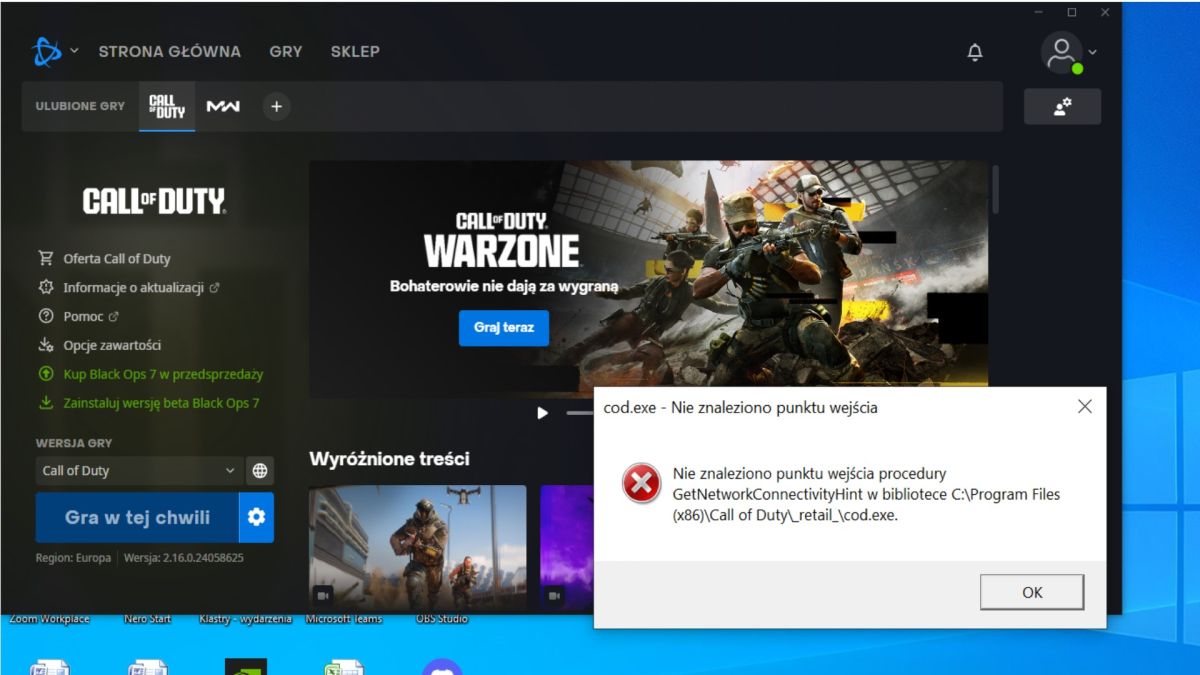This screenshot has height=675, width=1200.
Task: Open the notifications bell
Action: coord(975,52)
